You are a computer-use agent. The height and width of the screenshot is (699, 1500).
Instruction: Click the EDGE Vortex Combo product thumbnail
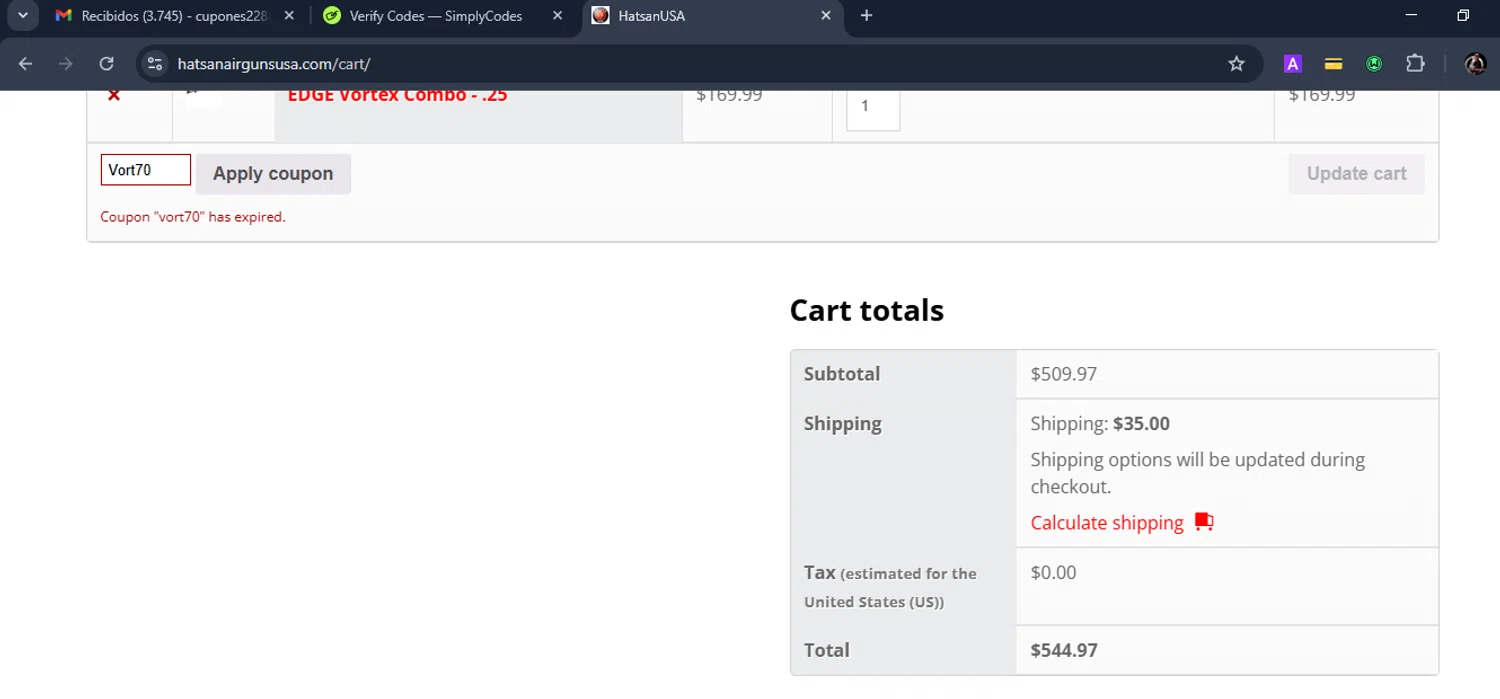tap(203, 97)
